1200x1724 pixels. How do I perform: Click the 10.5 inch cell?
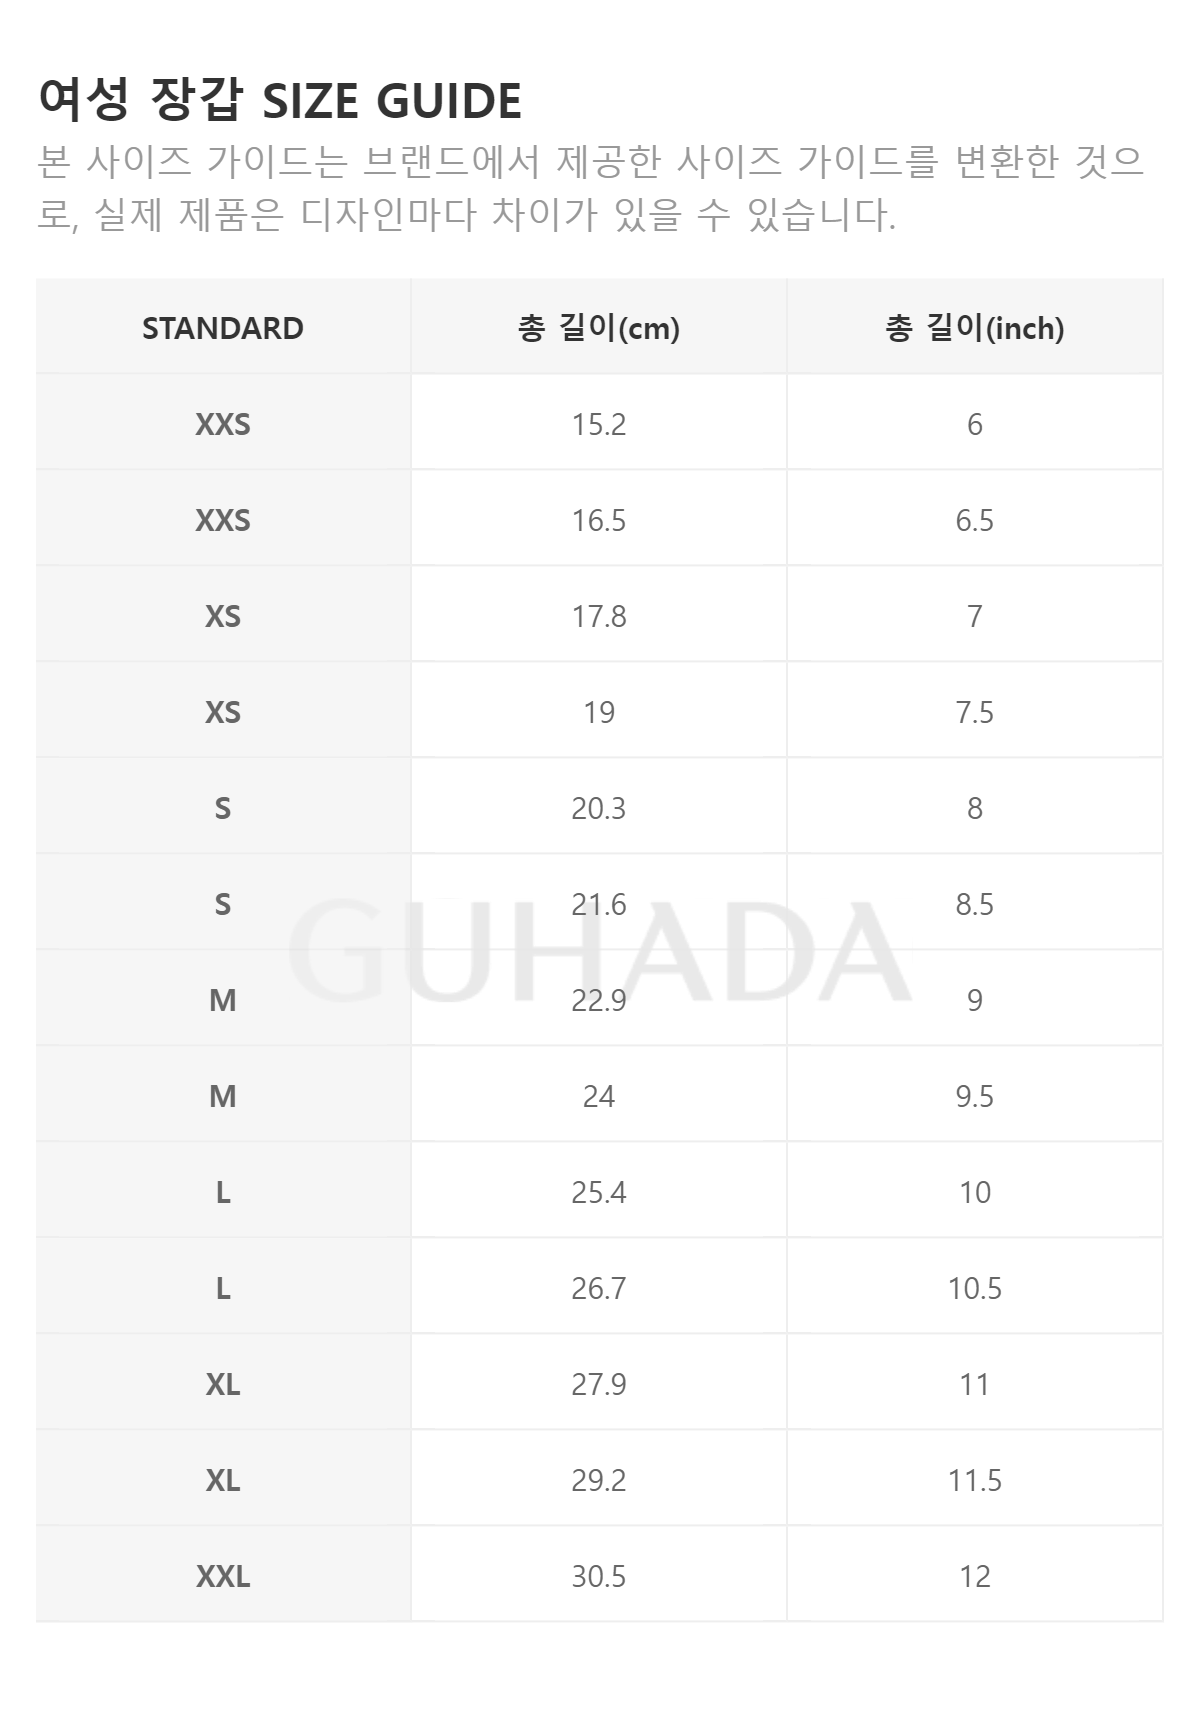coord(975,1287)
